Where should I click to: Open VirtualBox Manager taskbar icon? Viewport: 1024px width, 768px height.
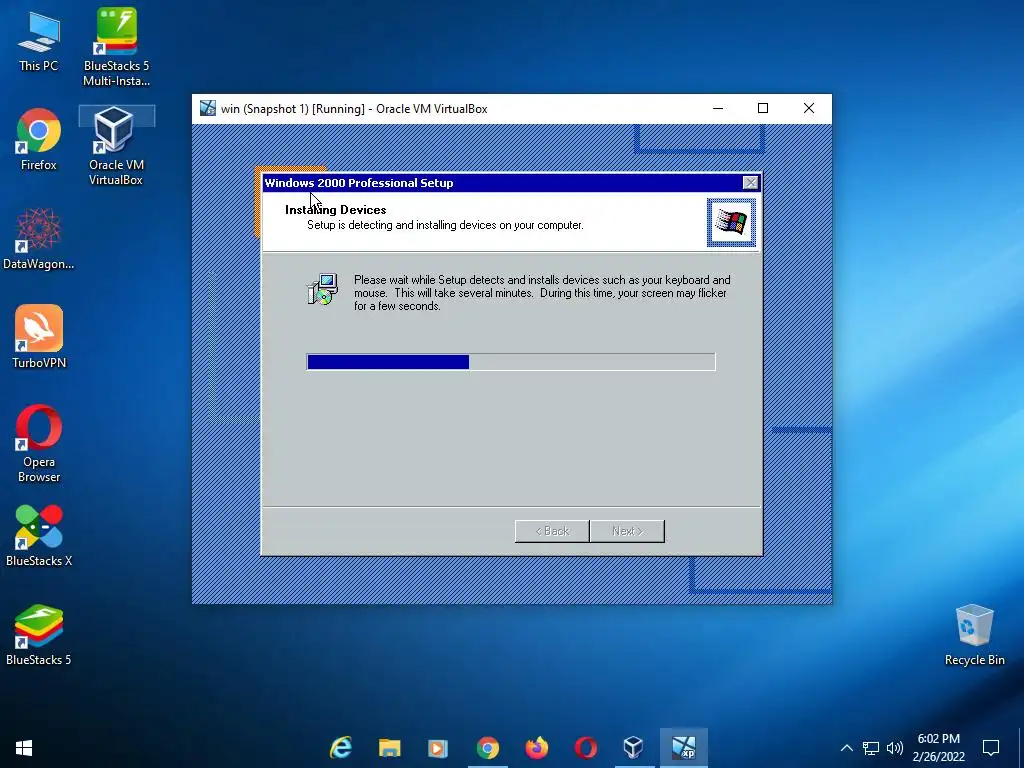point(633,748)
